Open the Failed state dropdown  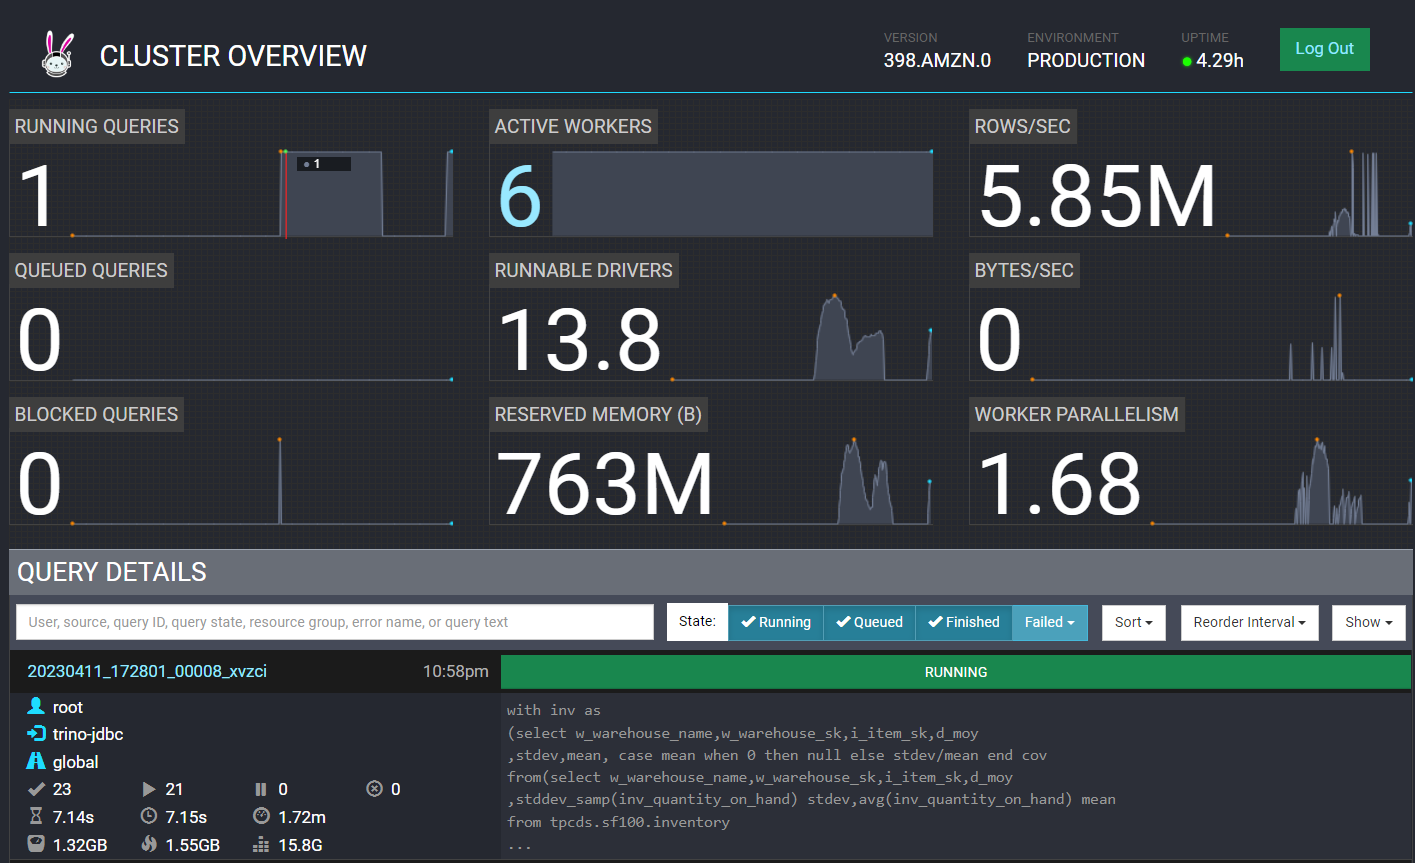pyautogui.click(x=1049, y=622)
